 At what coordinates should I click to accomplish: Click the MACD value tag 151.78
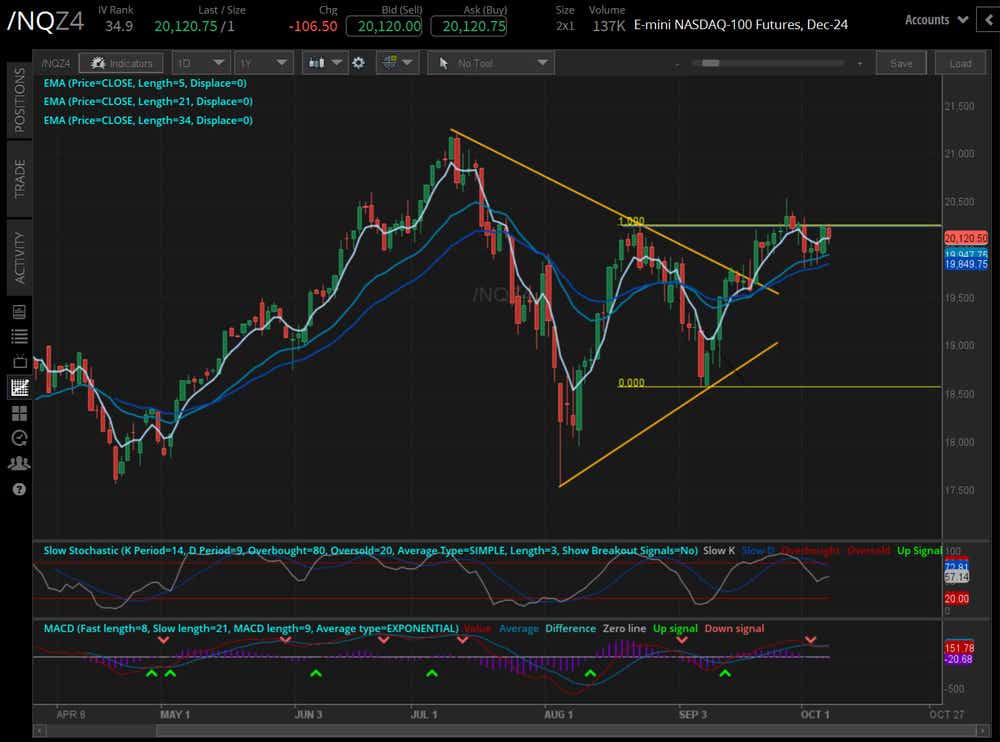[959, 648]
